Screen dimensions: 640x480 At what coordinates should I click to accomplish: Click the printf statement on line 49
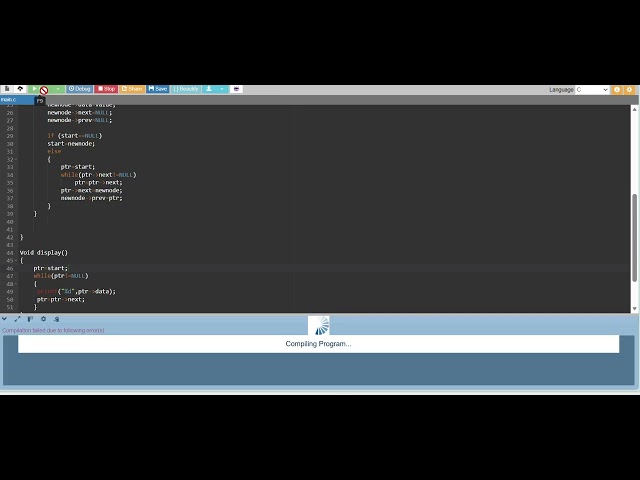pyautogui.click(x=76, y=291)
